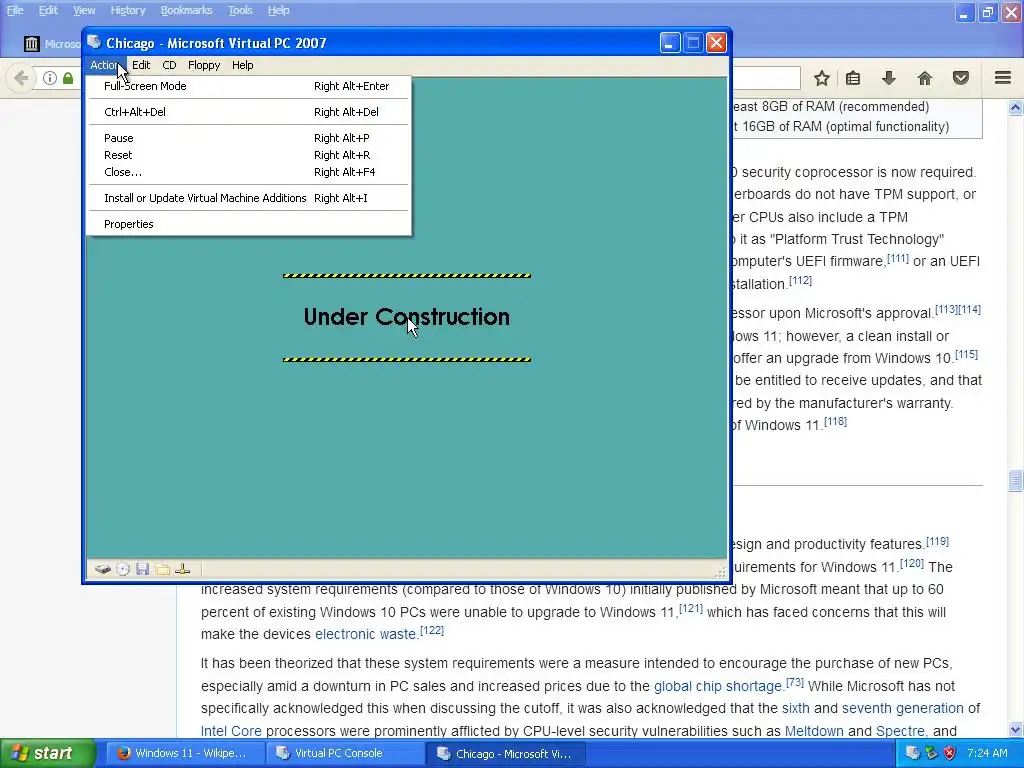Open the Virtual PC Floppy menu
Viewport: 1024px width, 768px height.
(x=204, y=65)
